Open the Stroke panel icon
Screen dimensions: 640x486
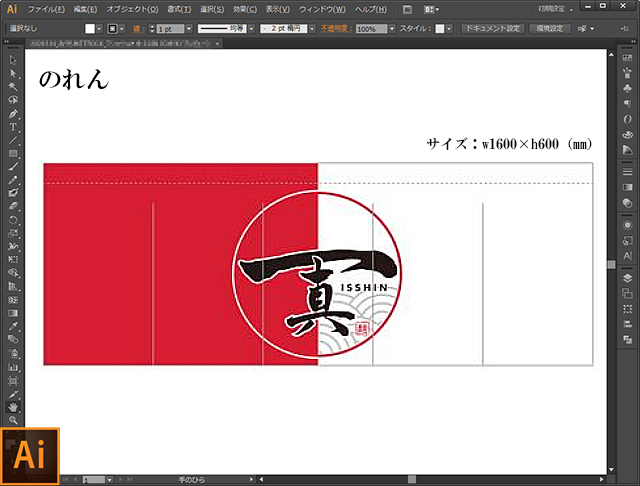(x=627, y=172)
